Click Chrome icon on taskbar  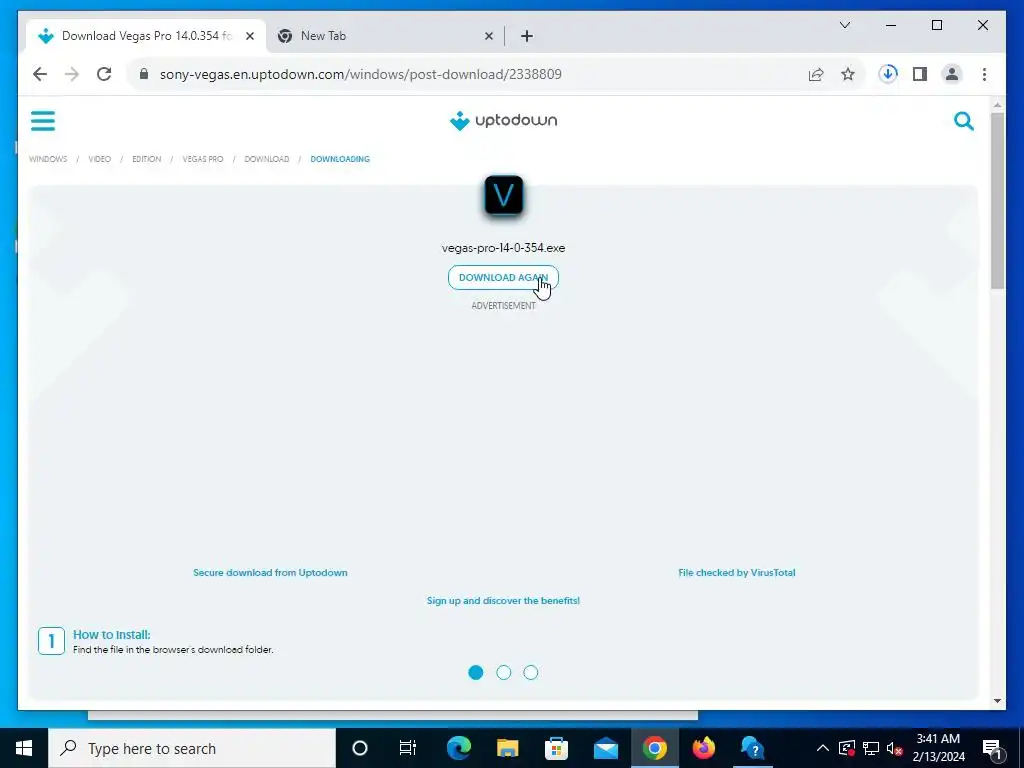654,748
